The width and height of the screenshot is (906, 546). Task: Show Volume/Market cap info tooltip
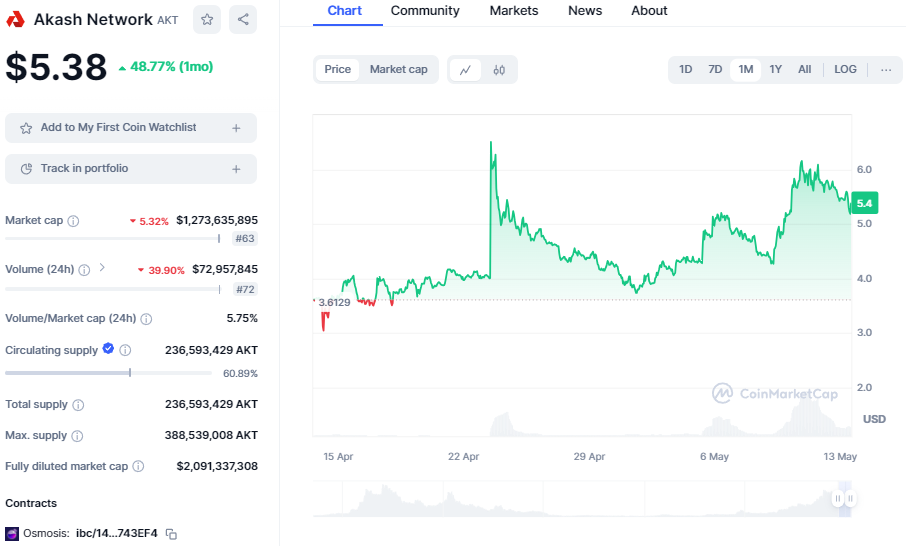146,319
